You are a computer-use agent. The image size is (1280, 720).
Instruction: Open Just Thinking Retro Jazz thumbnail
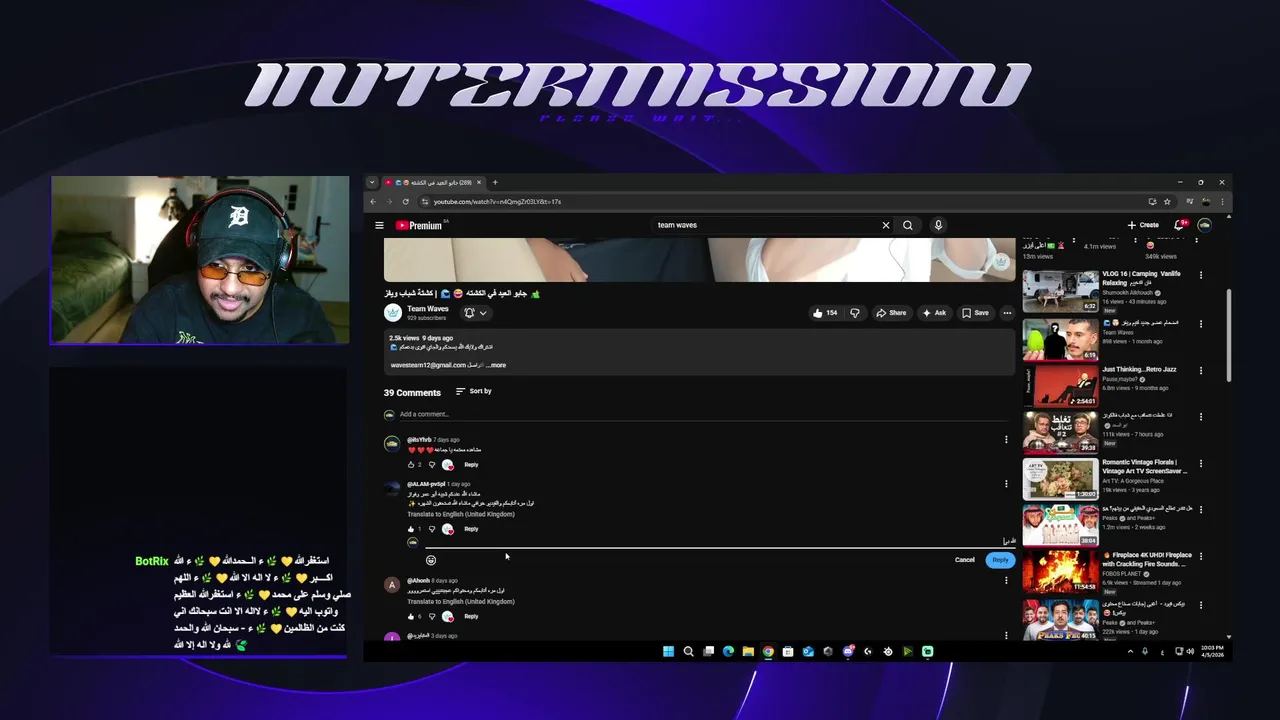[x=1060, y=385]
